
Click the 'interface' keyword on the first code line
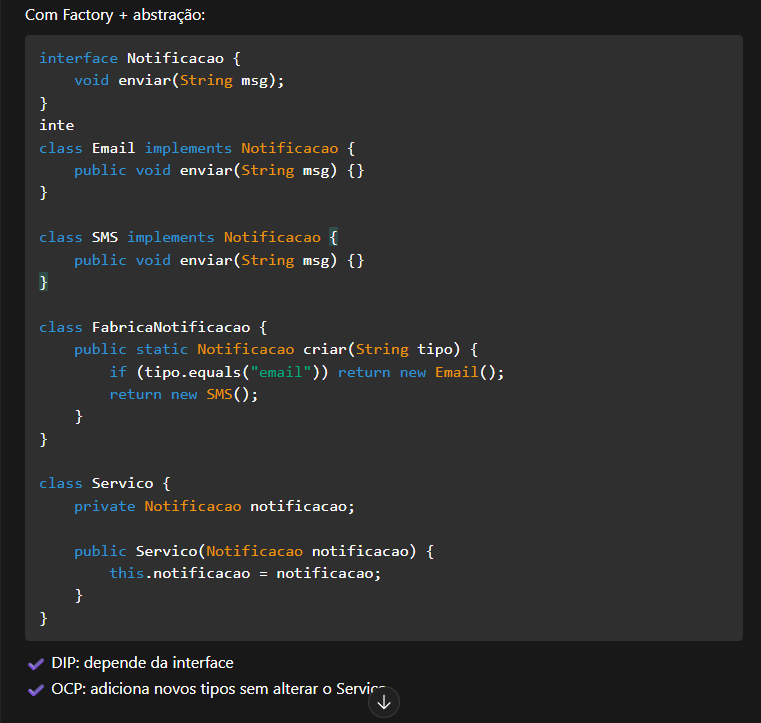click(x=78, y=58)
